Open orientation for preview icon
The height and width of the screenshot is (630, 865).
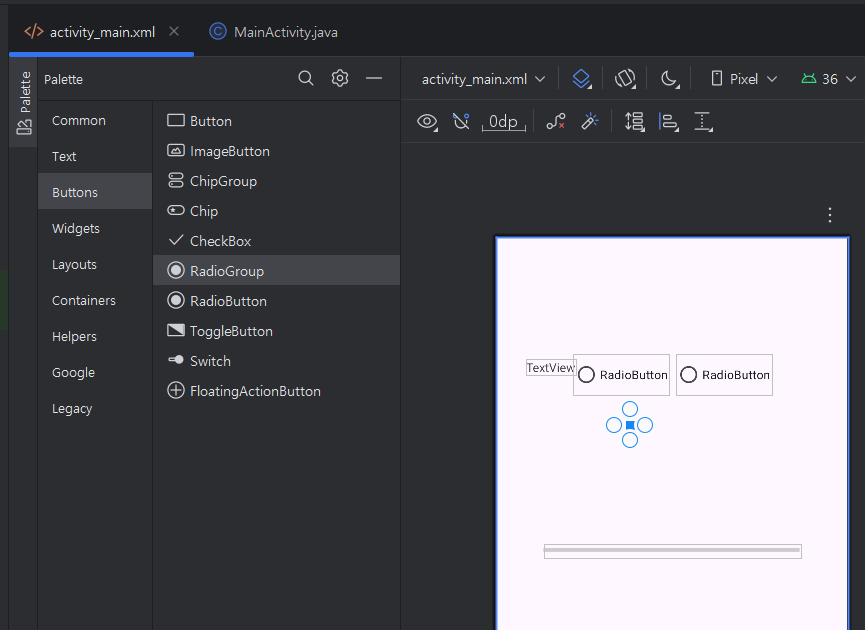625,79
